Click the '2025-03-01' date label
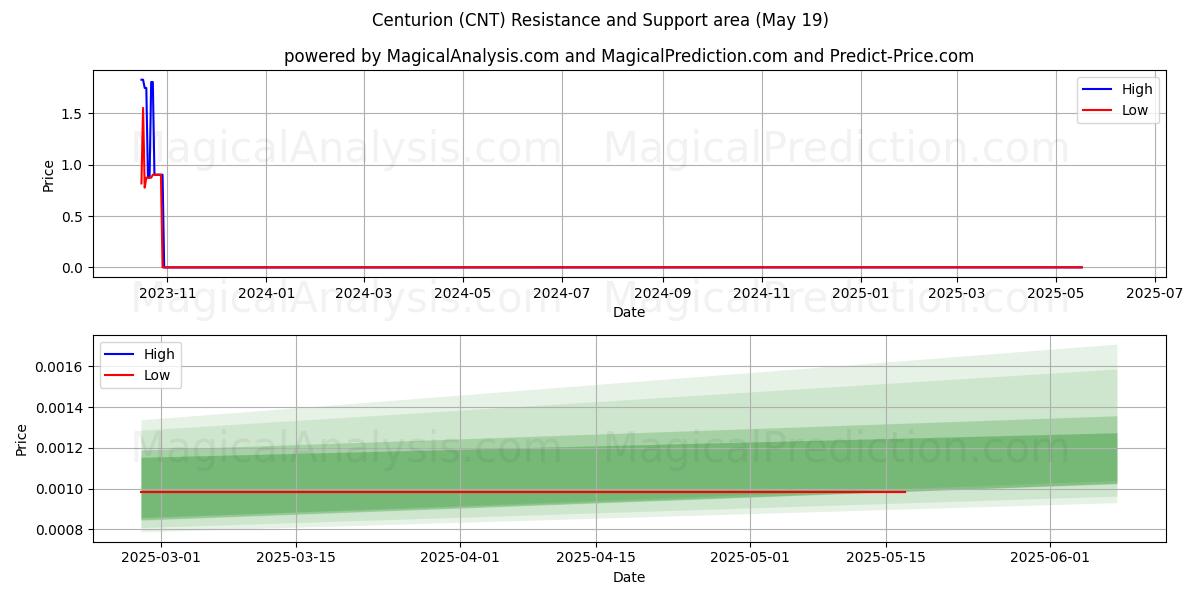 point(162,558)
